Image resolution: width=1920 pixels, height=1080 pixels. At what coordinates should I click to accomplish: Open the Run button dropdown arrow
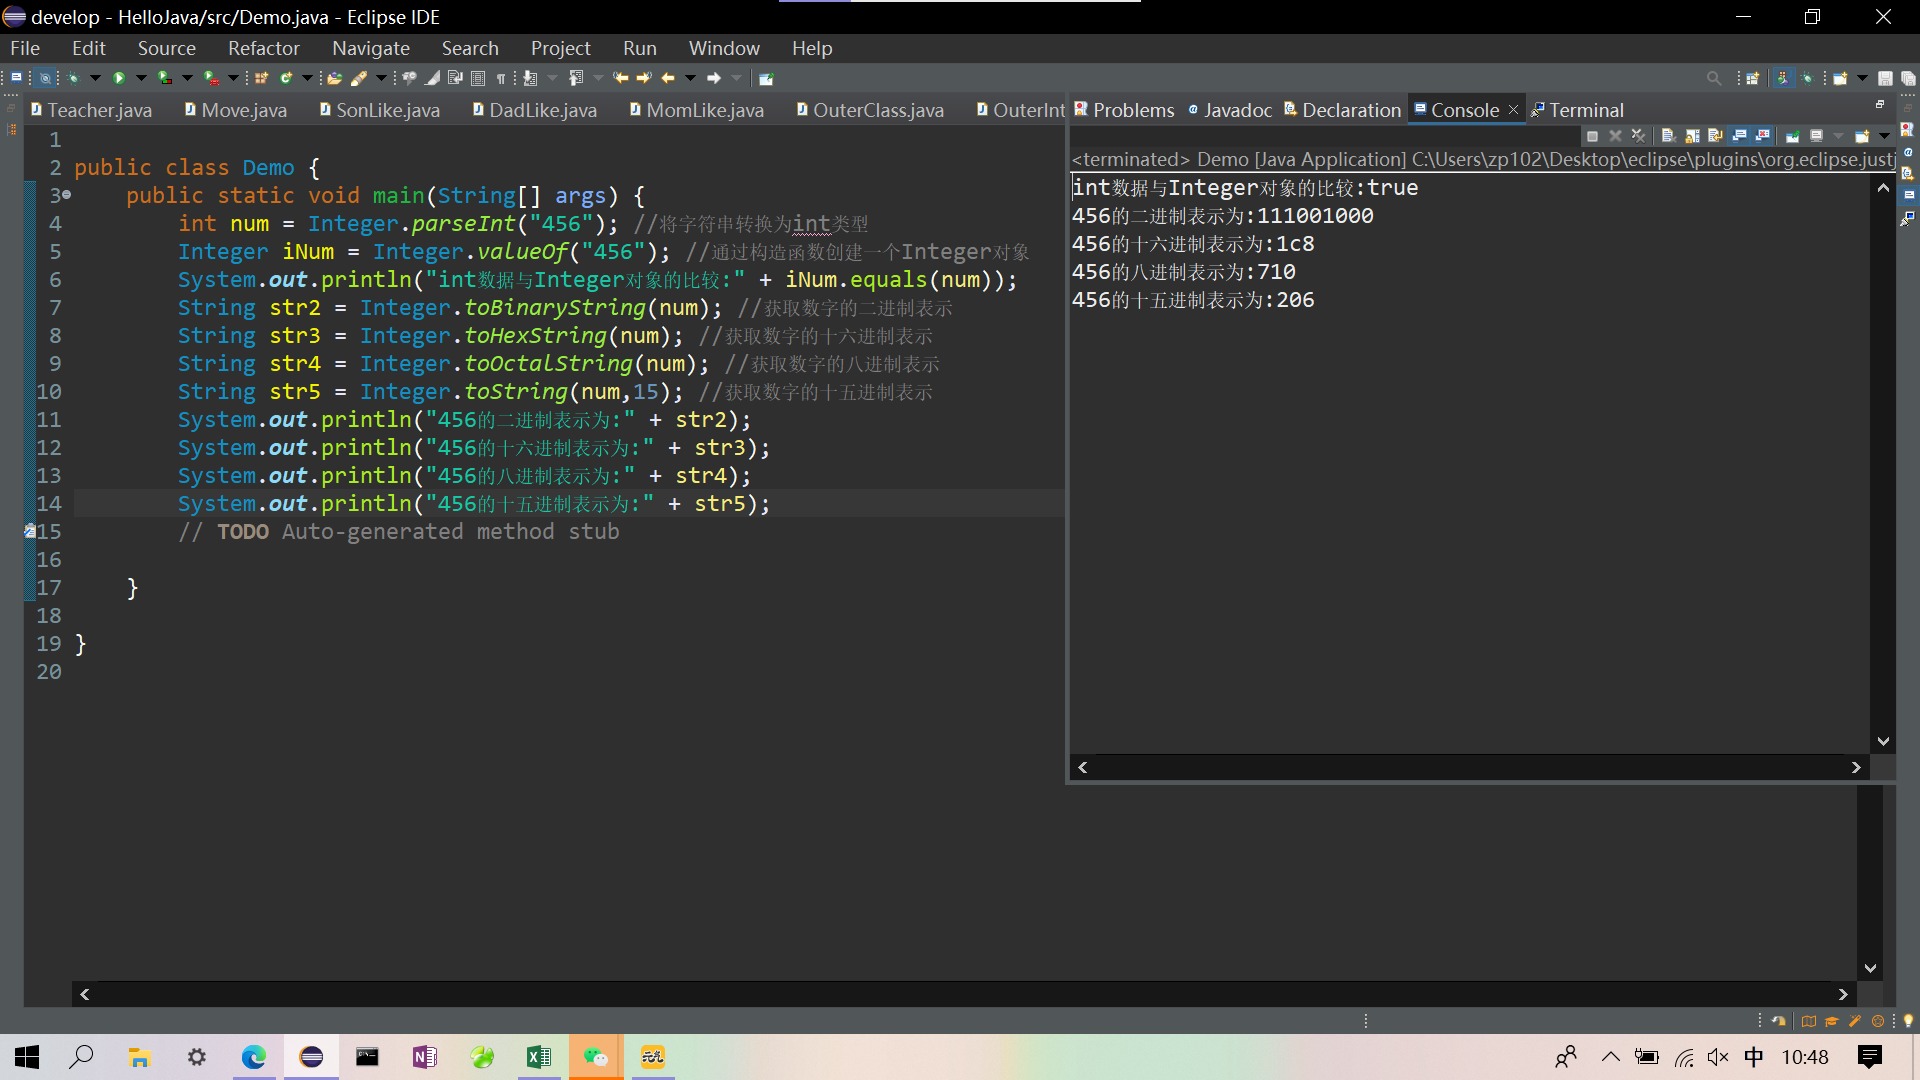(141, 78)
